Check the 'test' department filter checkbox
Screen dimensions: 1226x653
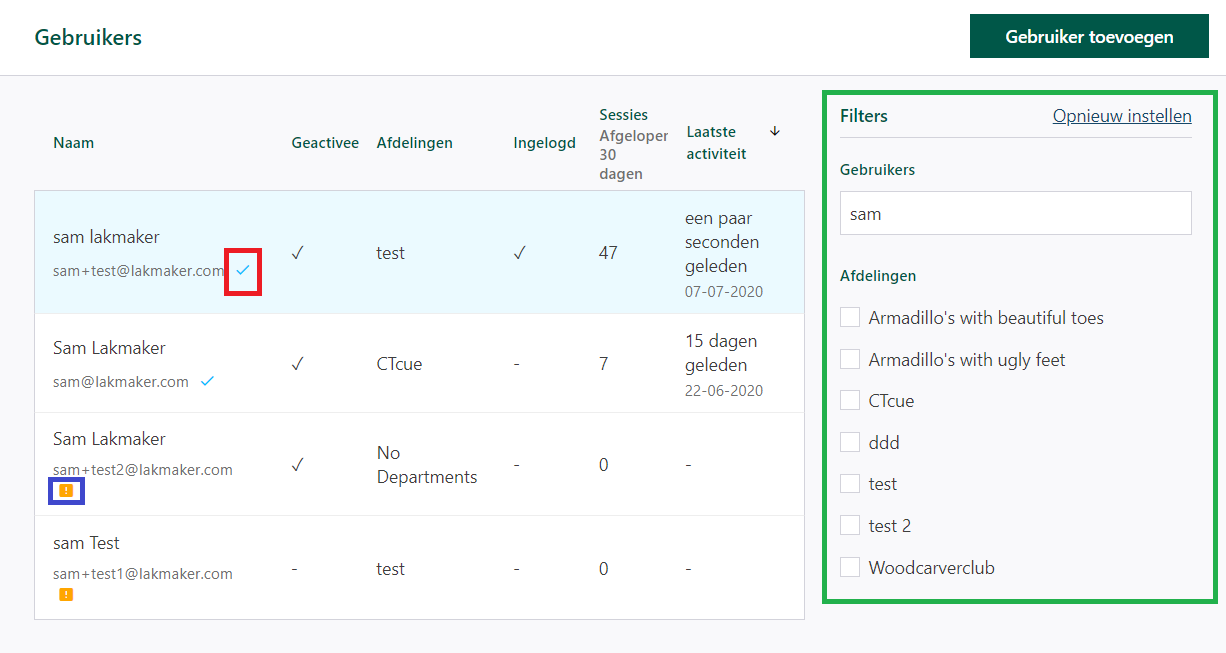850,484
